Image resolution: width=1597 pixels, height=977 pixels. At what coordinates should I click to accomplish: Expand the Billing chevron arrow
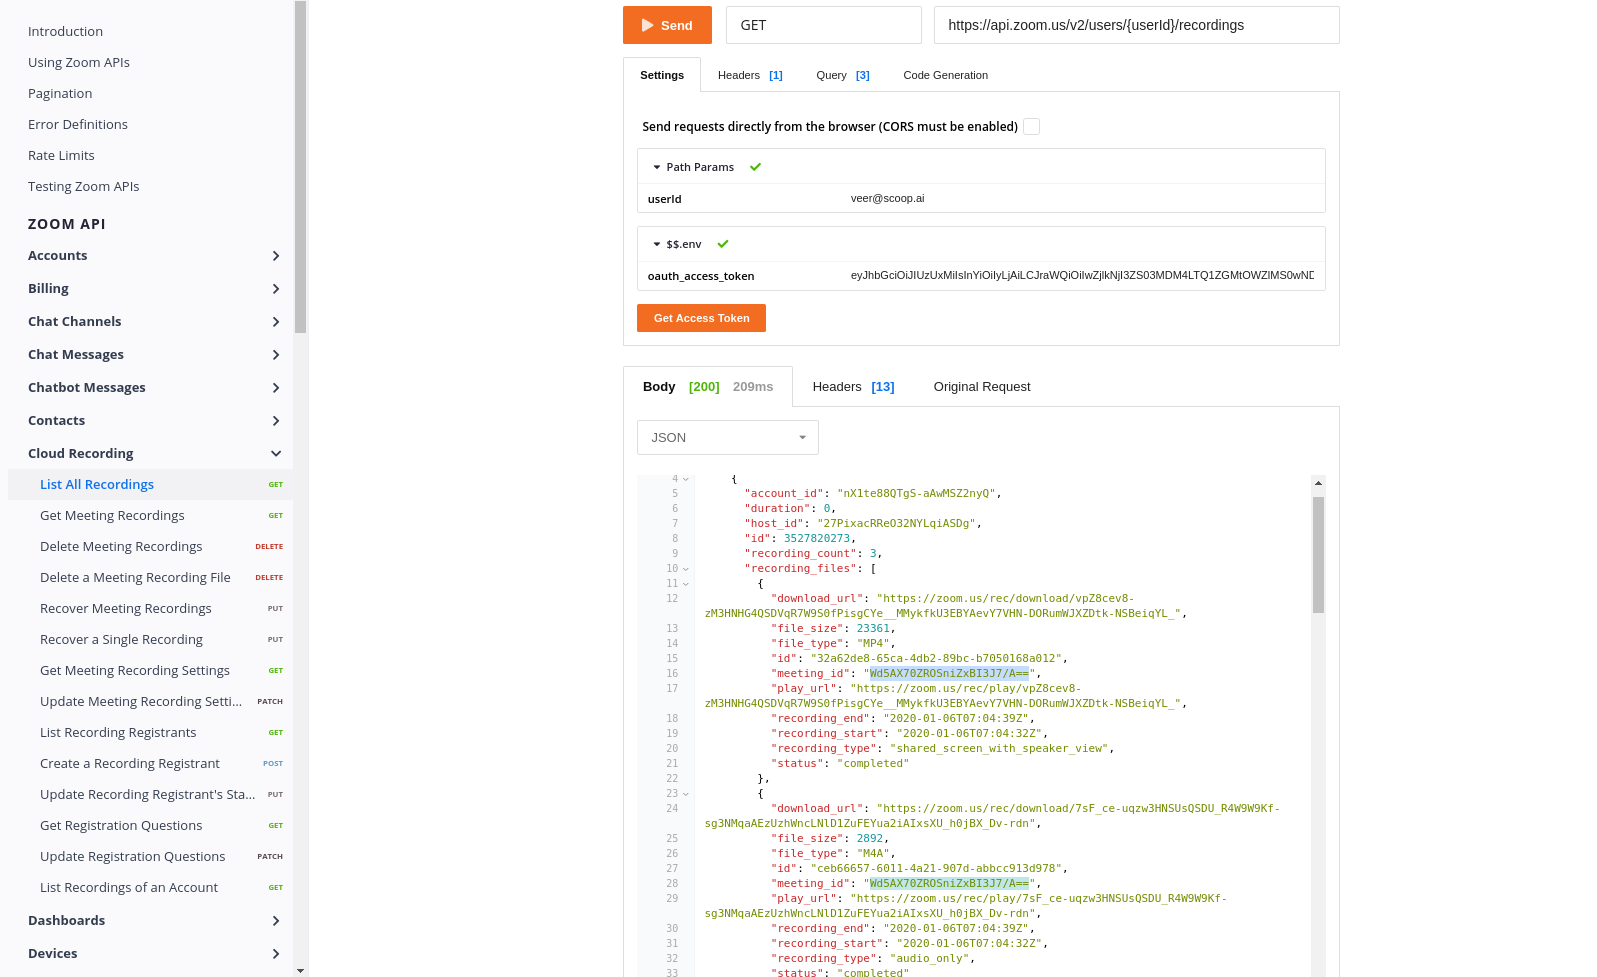click(276, 289)
